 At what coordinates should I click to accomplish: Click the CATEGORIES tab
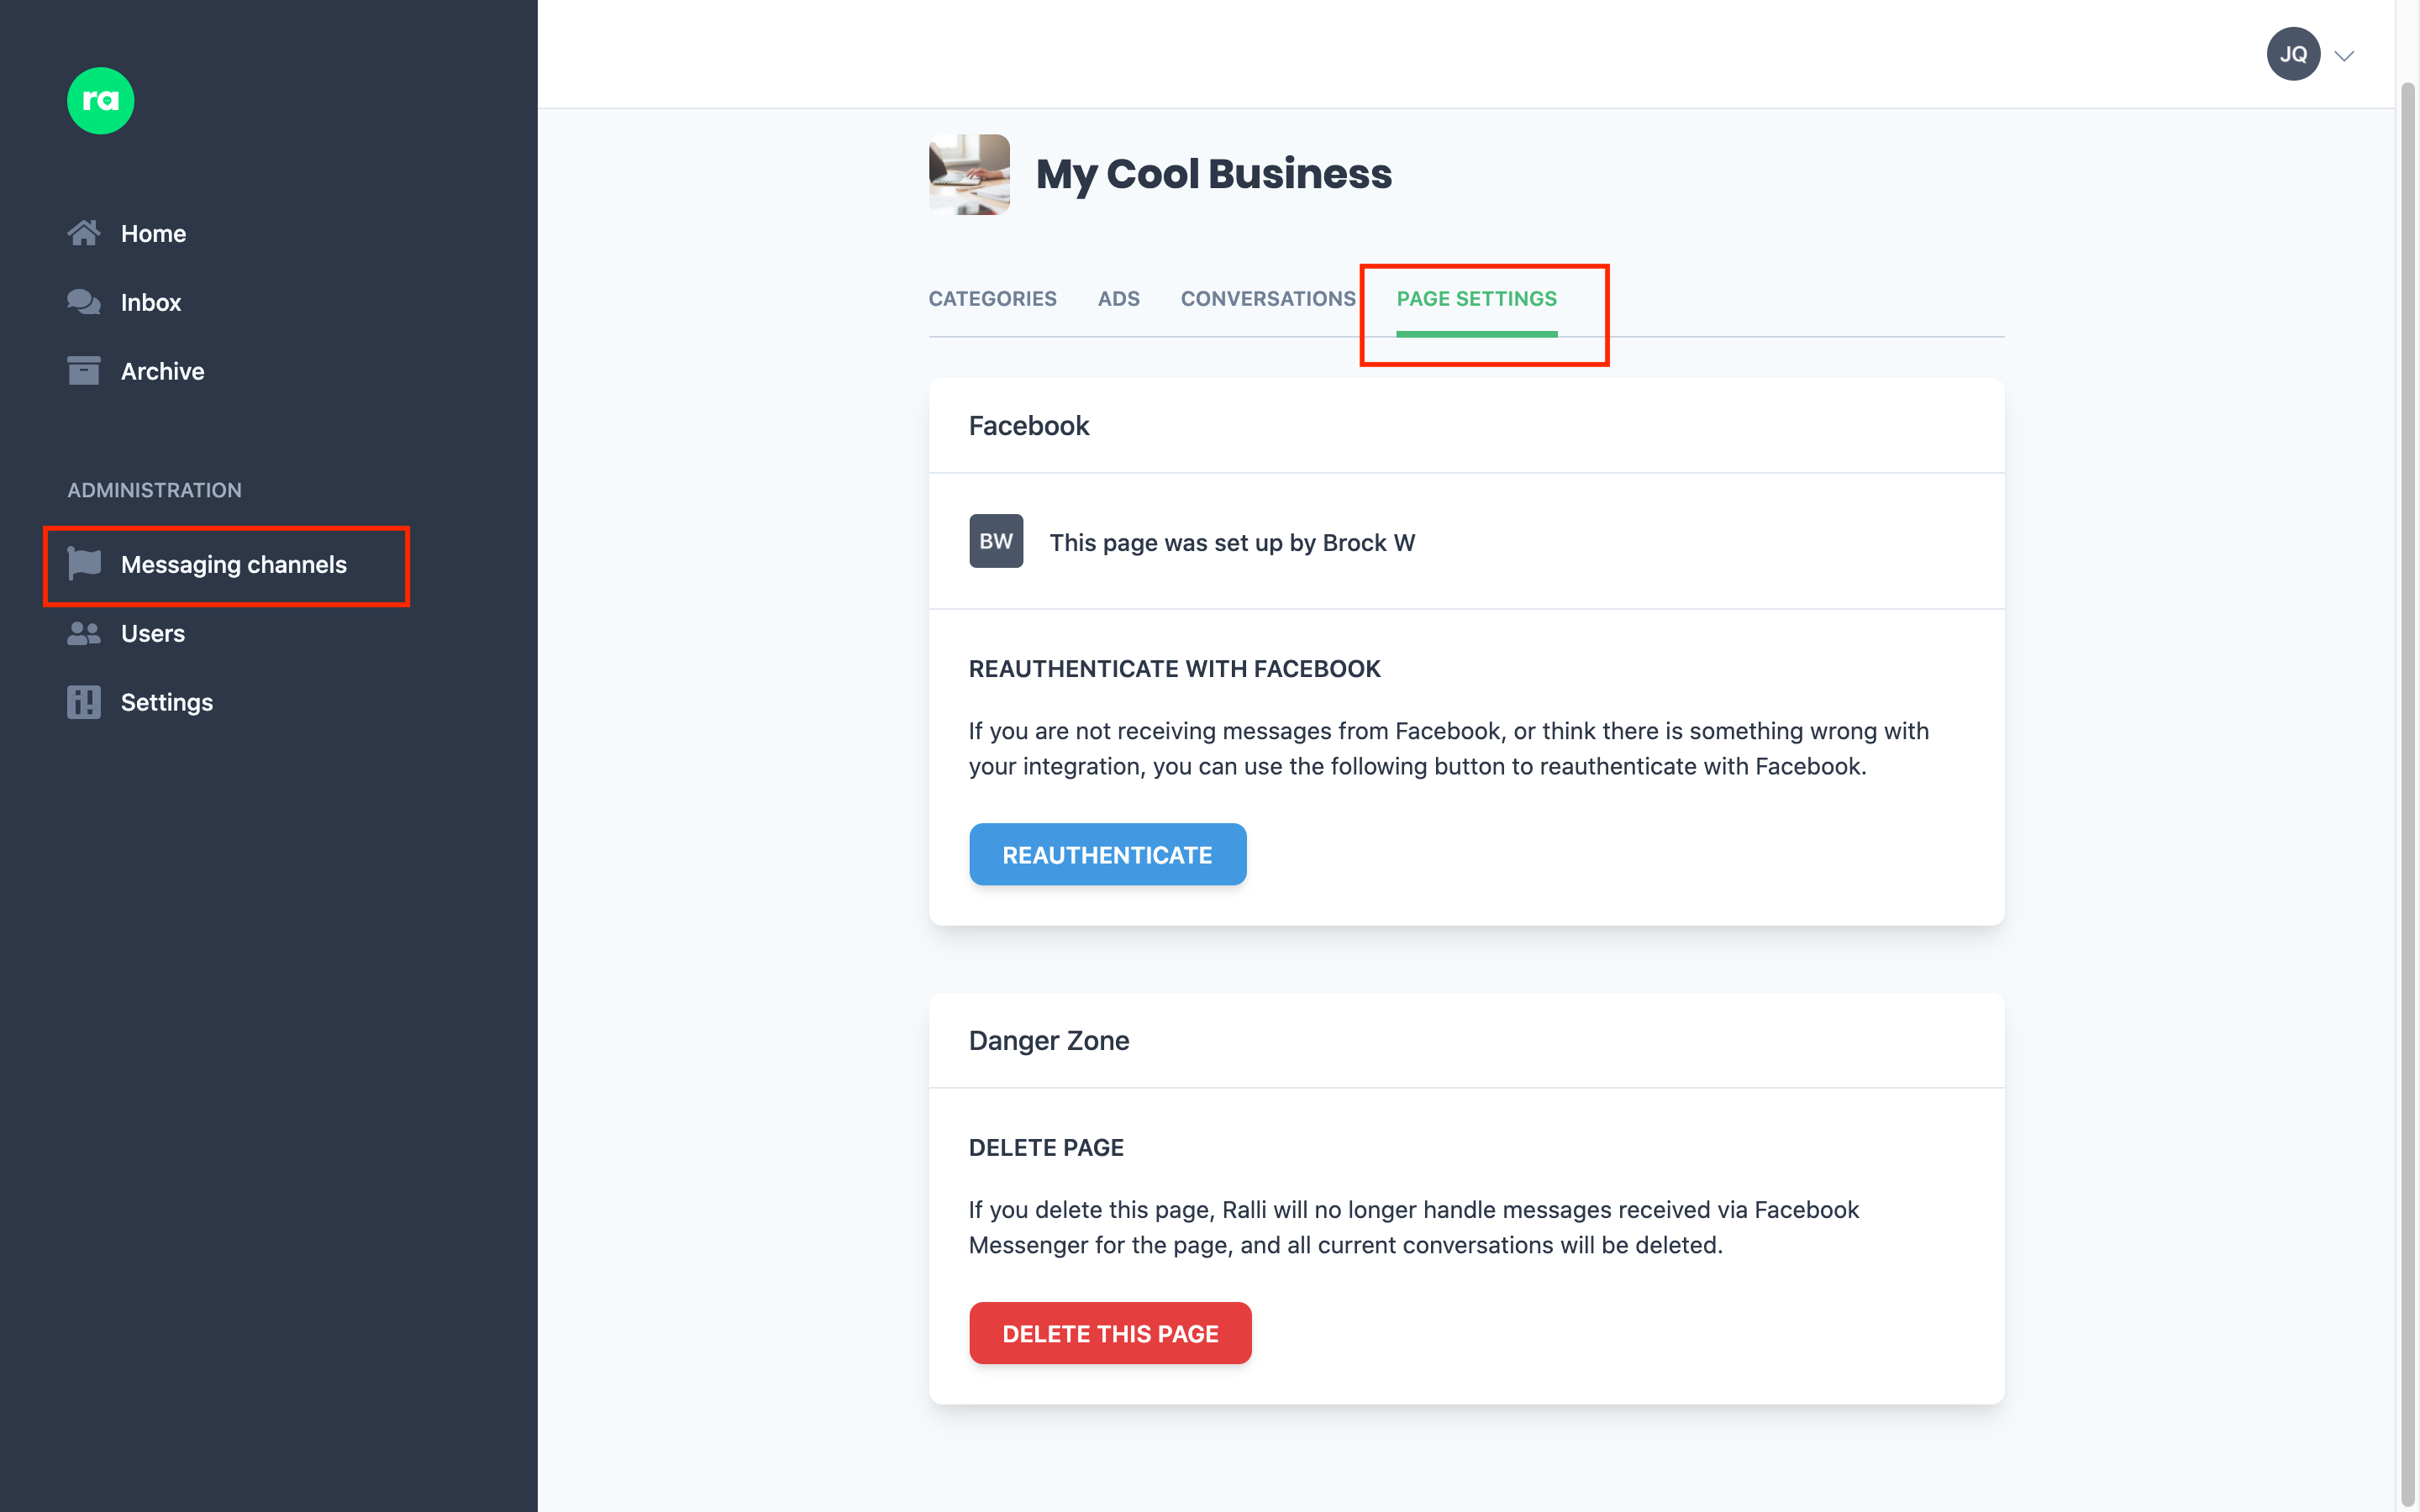(993, 298)
